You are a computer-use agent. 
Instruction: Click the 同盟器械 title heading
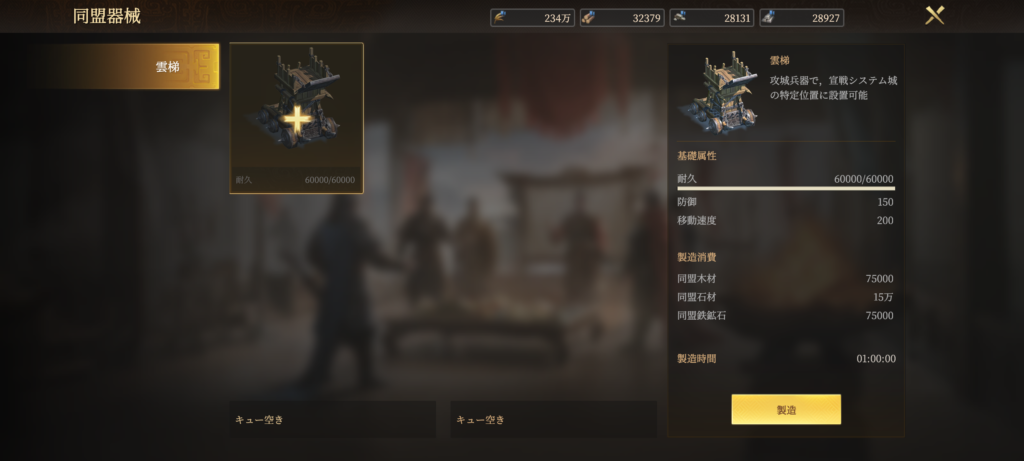106,16
